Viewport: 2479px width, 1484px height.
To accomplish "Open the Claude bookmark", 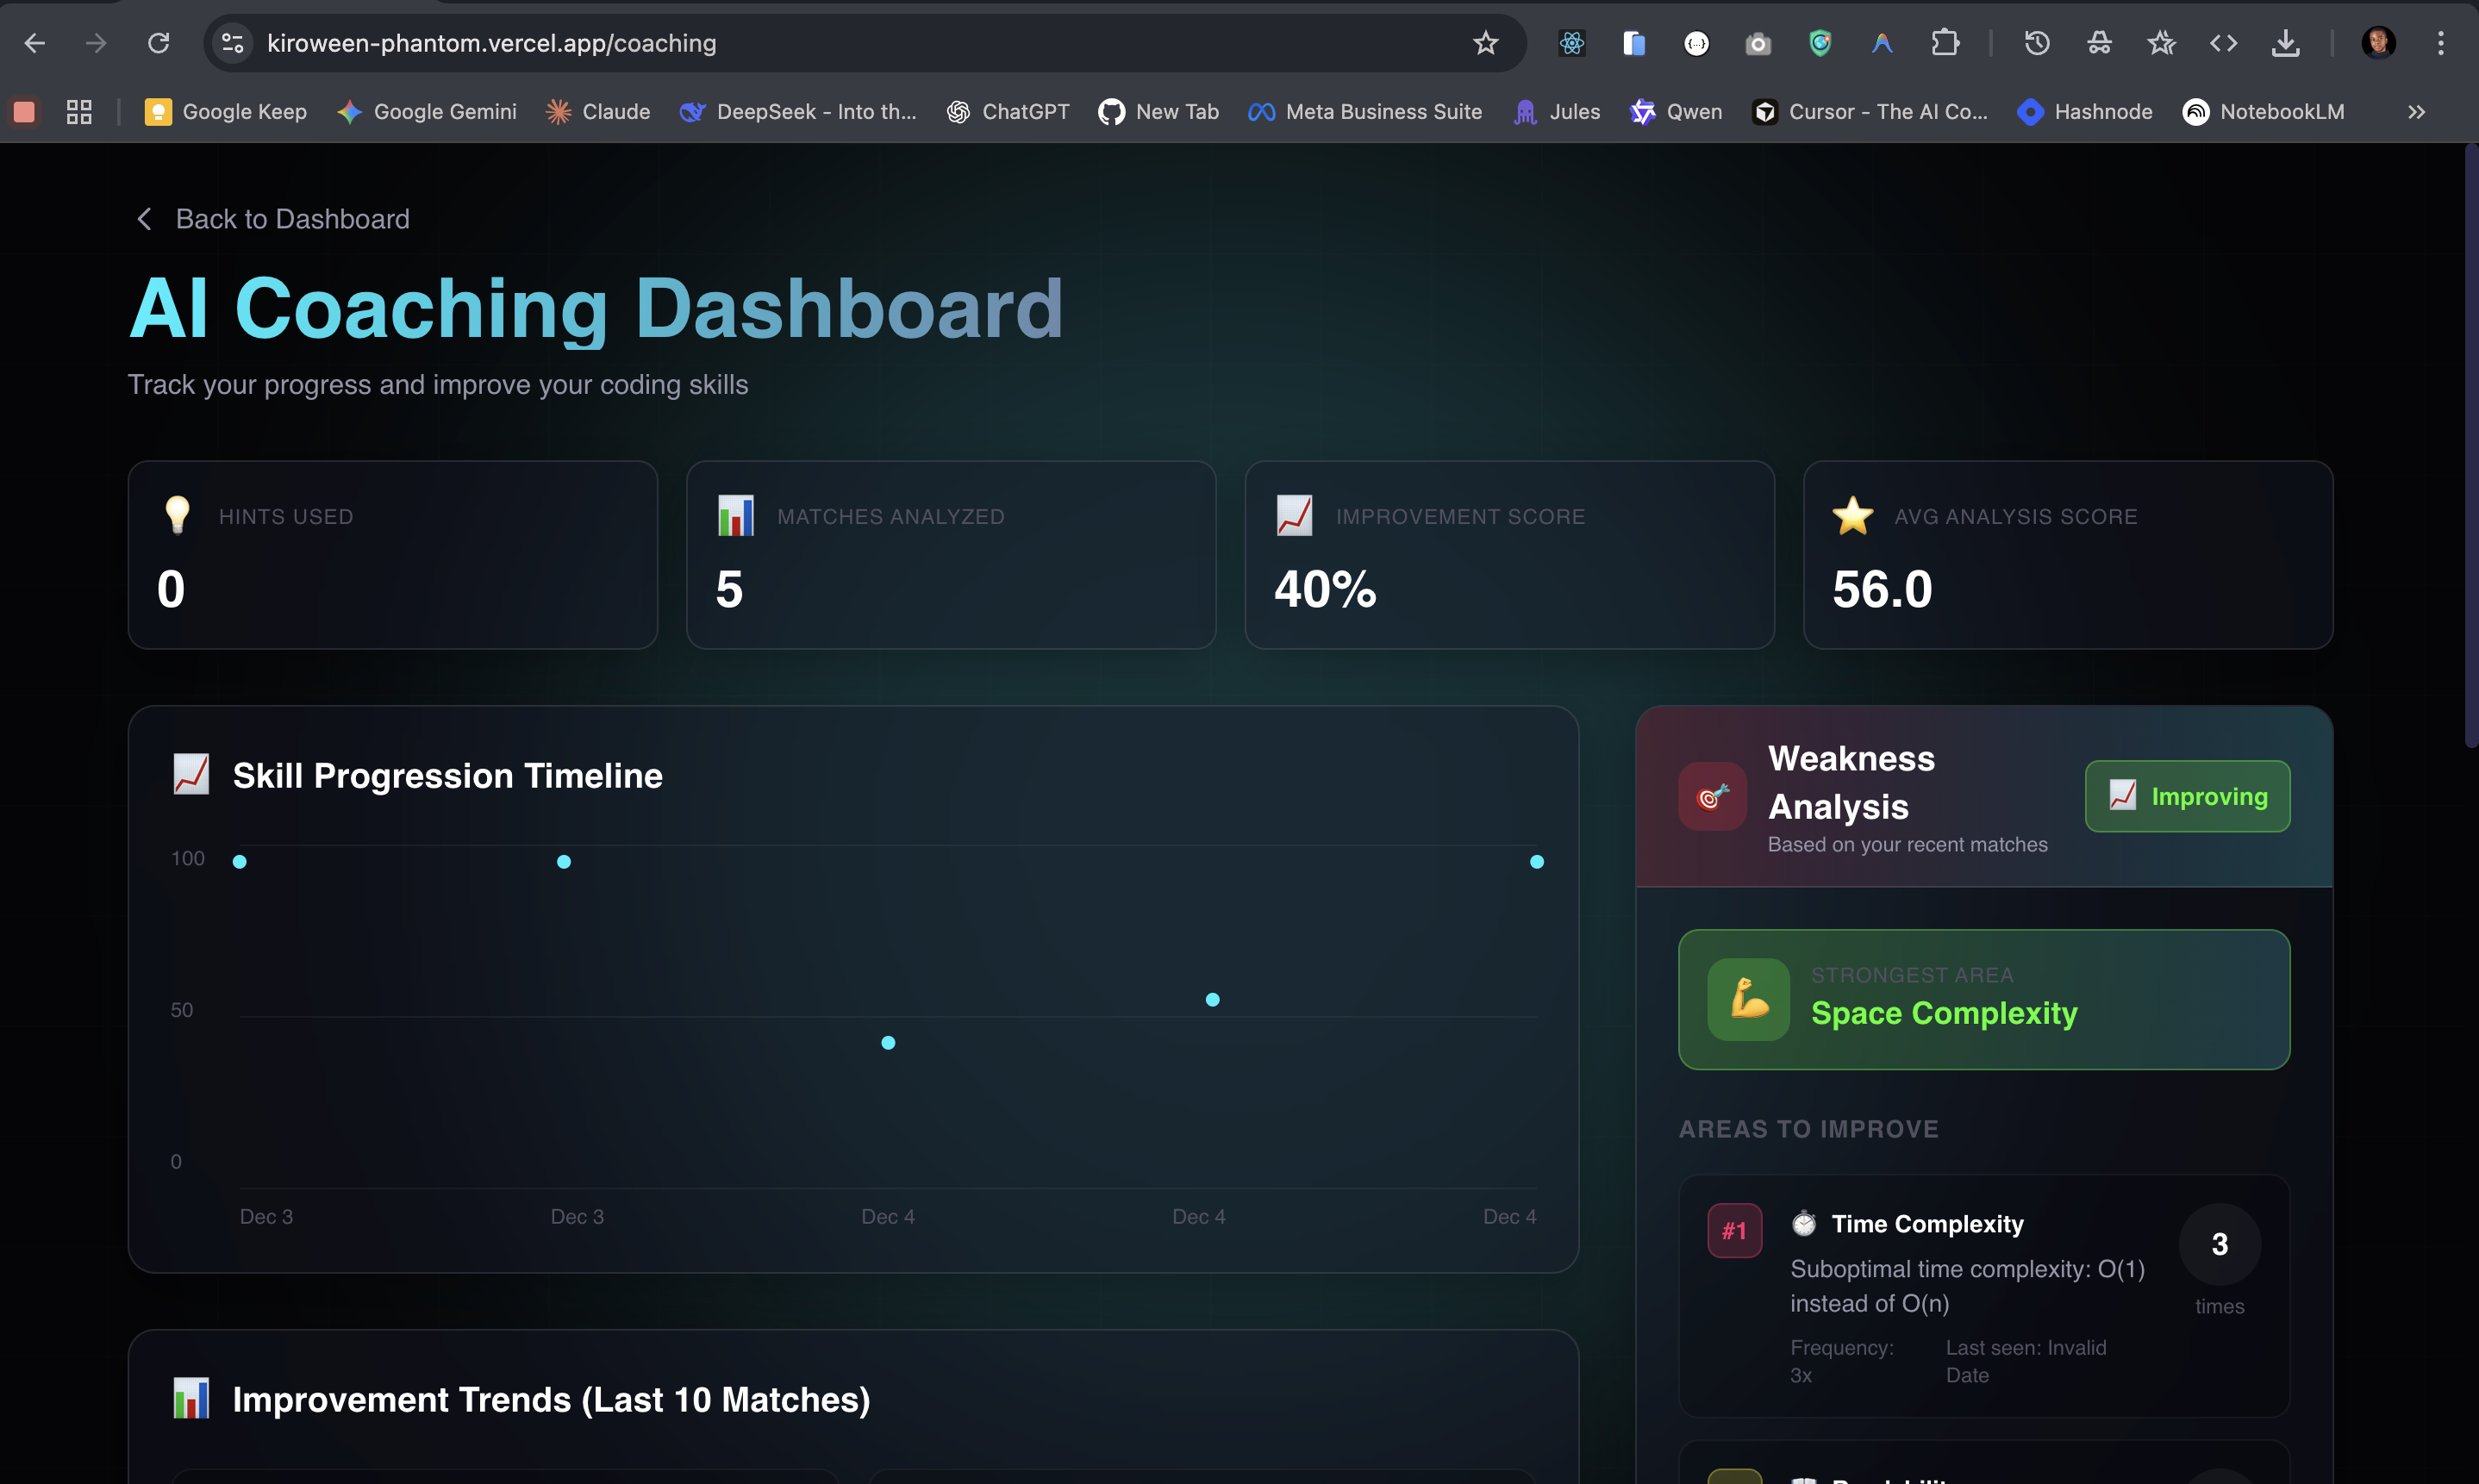I will coord(598,112).
